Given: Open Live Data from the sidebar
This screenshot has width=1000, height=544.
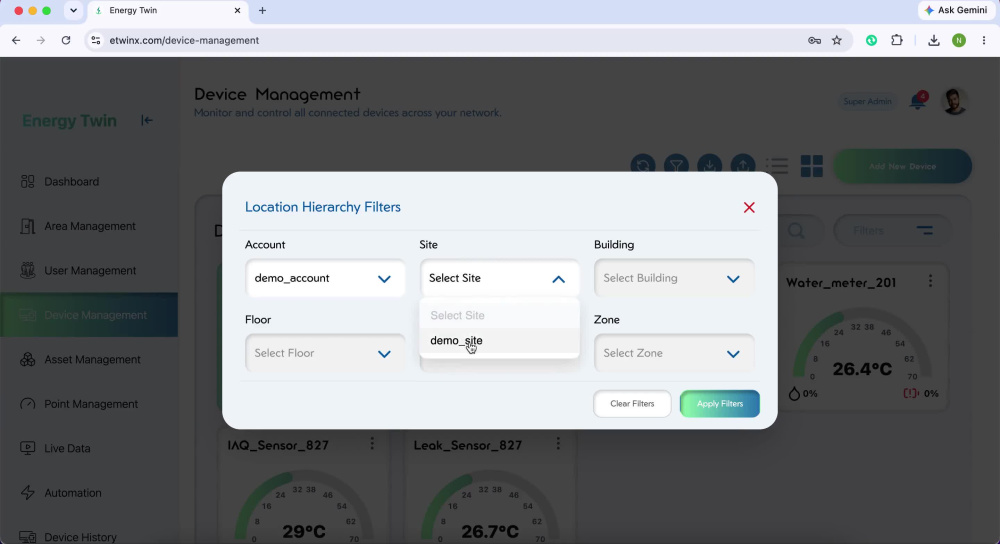Looking at the screenshot, I should [89, 448].
